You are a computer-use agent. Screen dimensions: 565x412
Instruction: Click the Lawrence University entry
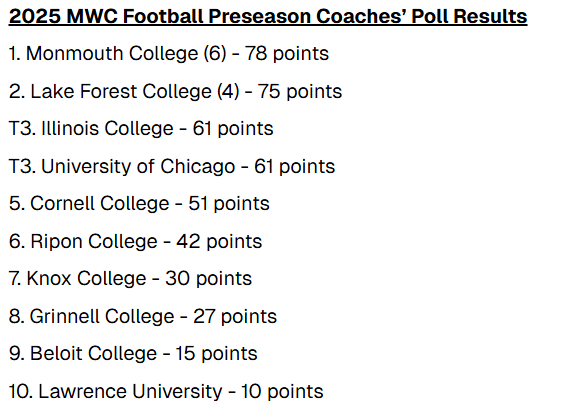click(x=166, y=392)
